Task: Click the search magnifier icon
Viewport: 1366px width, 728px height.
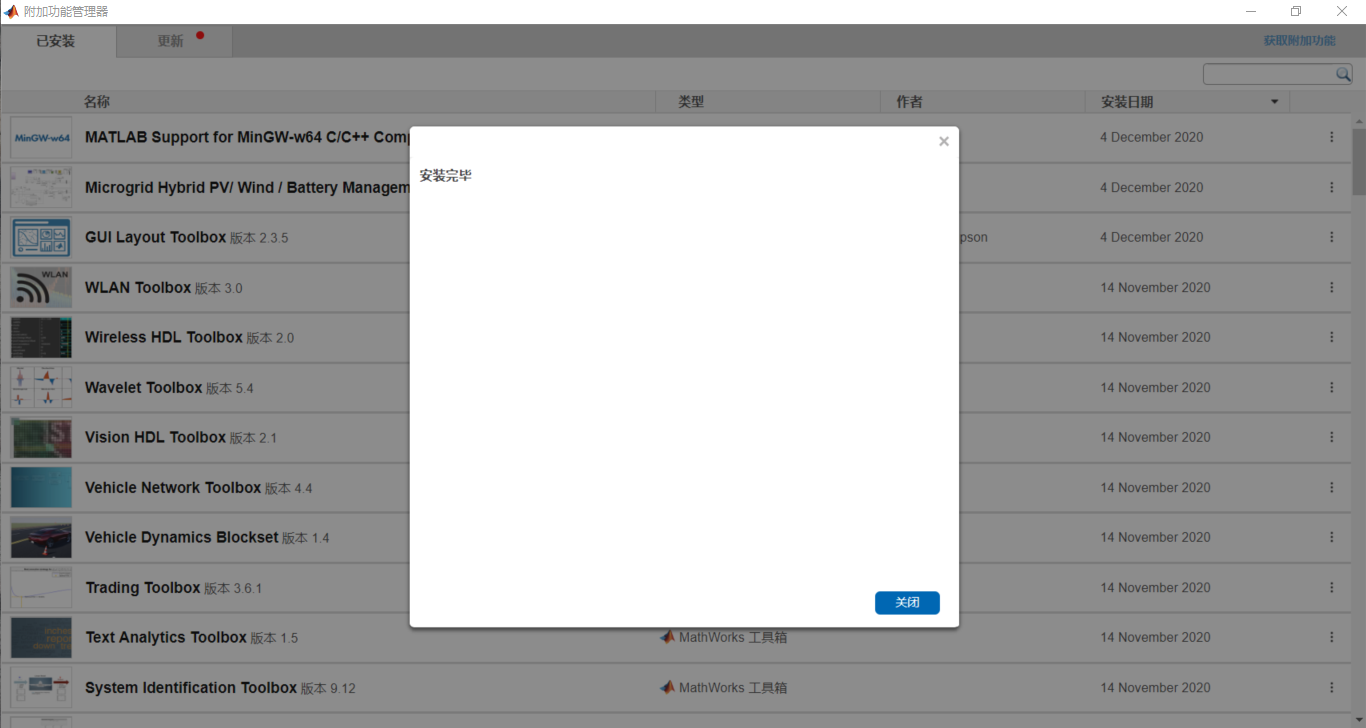Action: [x=1344, y=74]
